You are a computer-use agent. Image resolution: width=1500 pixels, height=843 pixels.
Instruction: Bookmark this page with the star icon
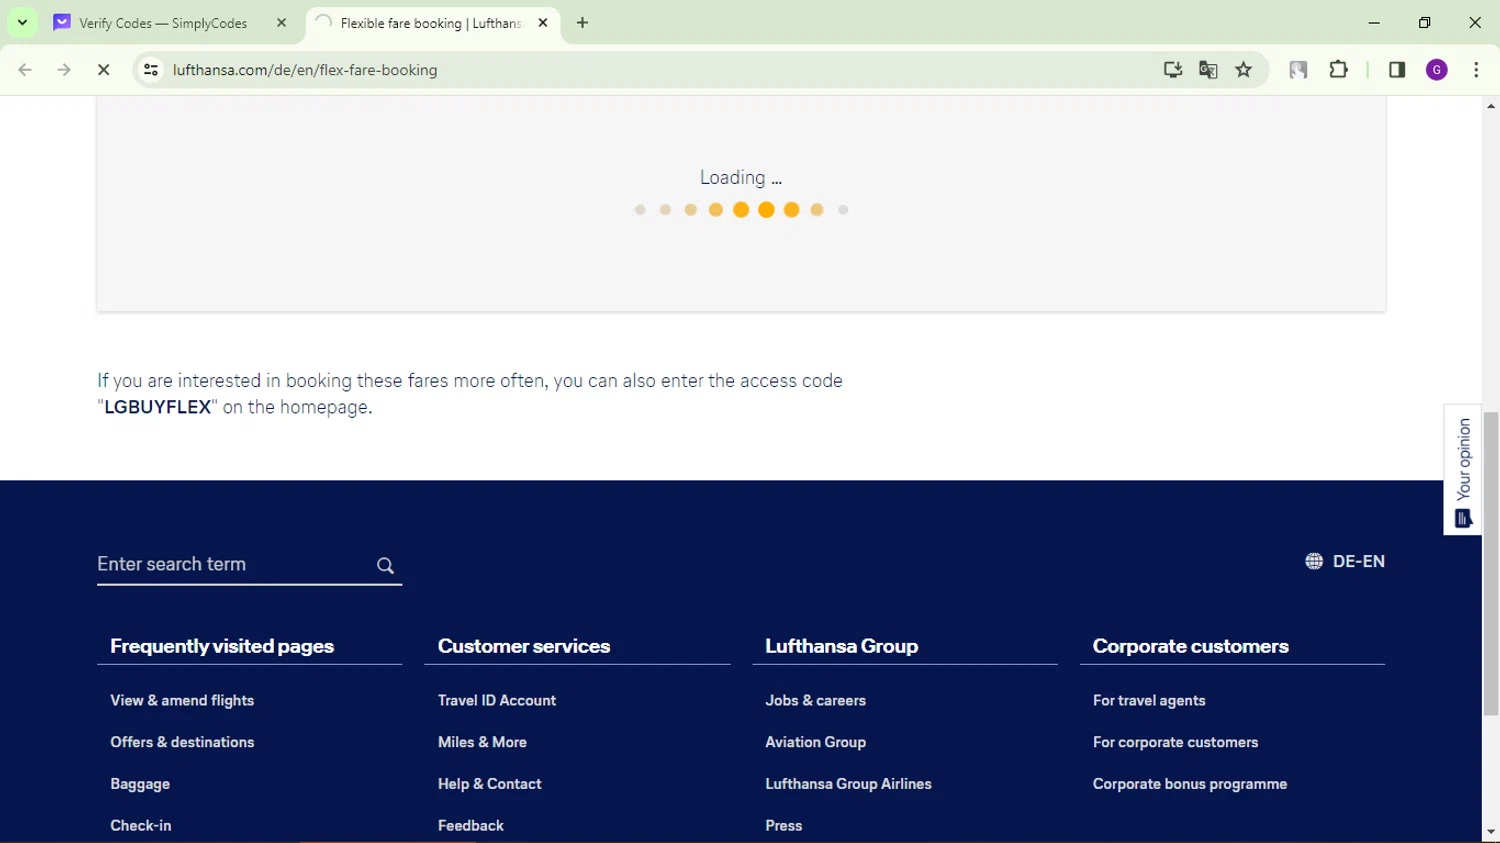pos(1243,70)
